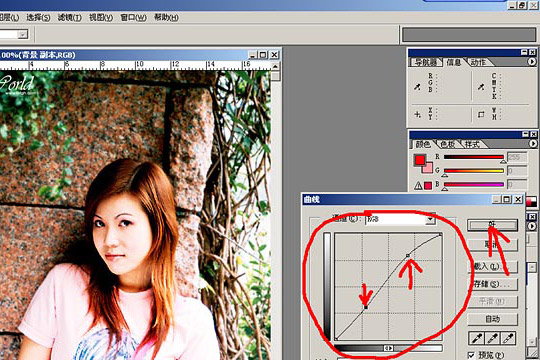Click the 取消 cancel button in Curves
The width and height of the screenshot is (540, 360).
[x=492, y=245]
